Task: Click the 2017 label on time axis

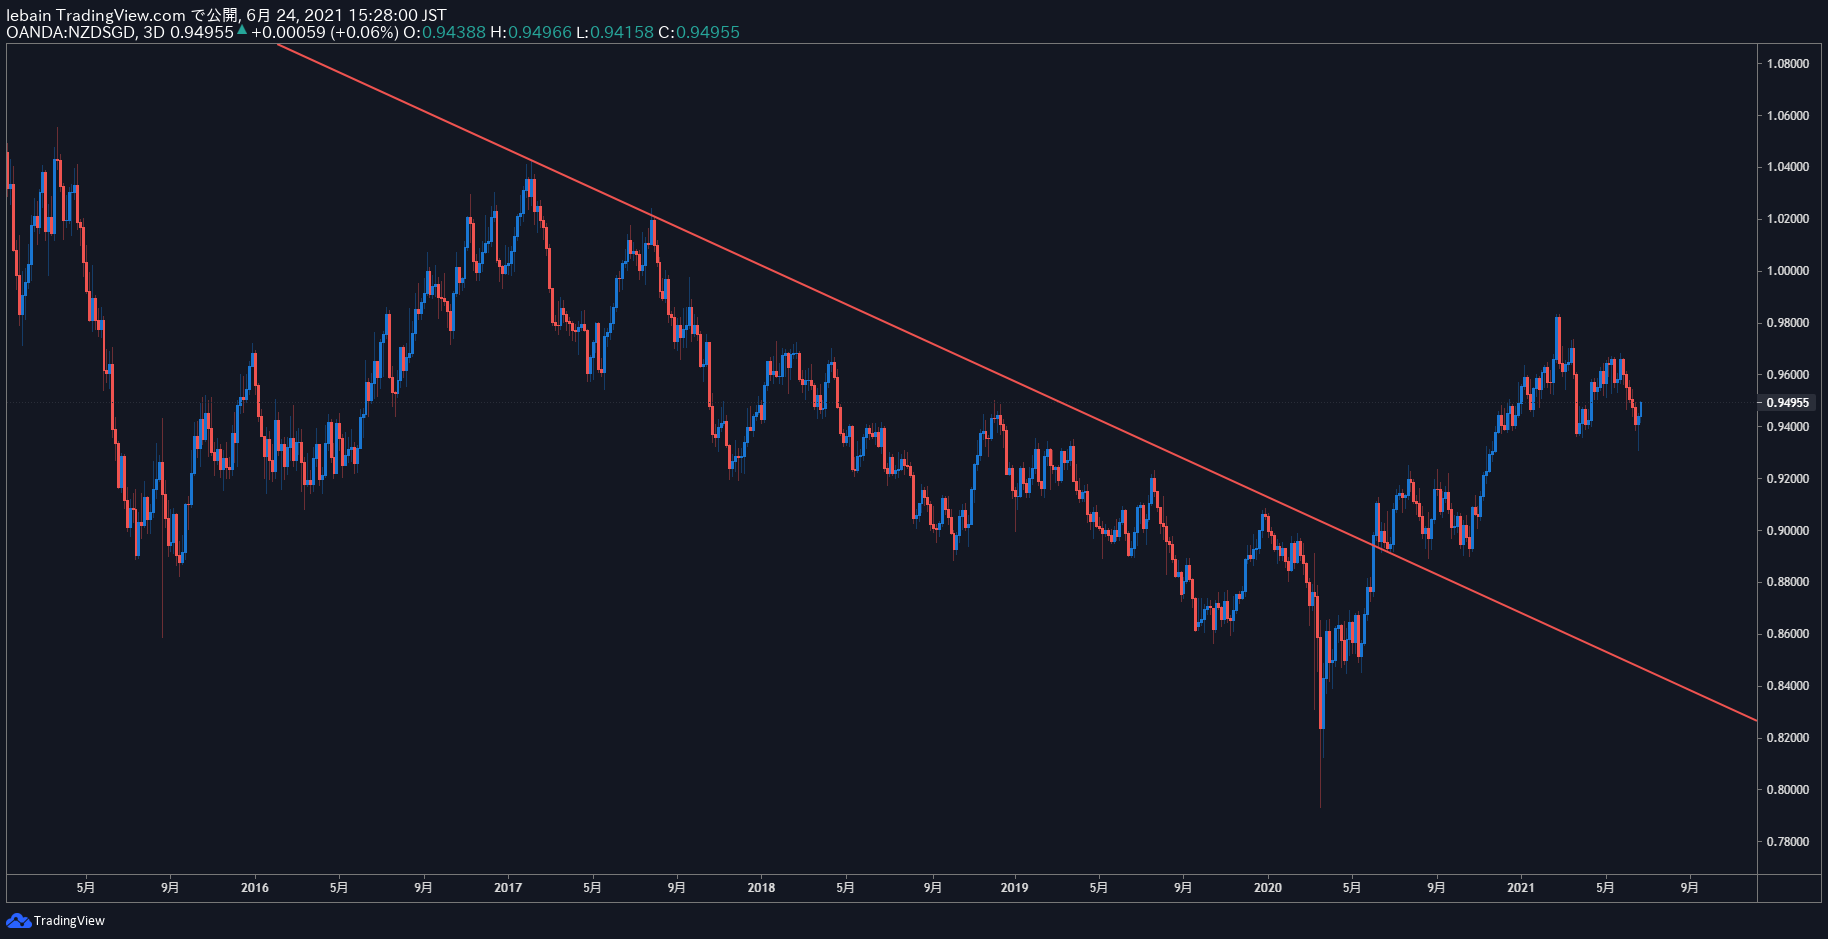Action: (x=508, y=887)
